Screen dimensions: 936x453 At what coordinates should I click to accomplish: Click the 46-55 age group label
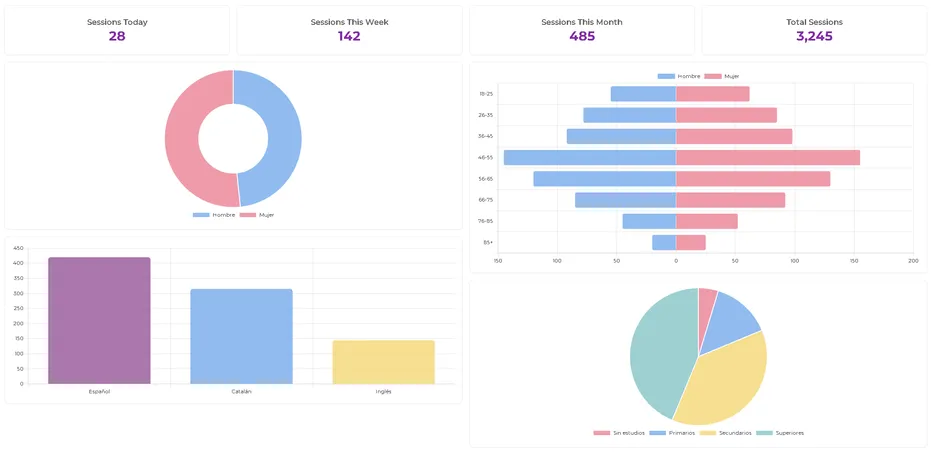(485, 158)
